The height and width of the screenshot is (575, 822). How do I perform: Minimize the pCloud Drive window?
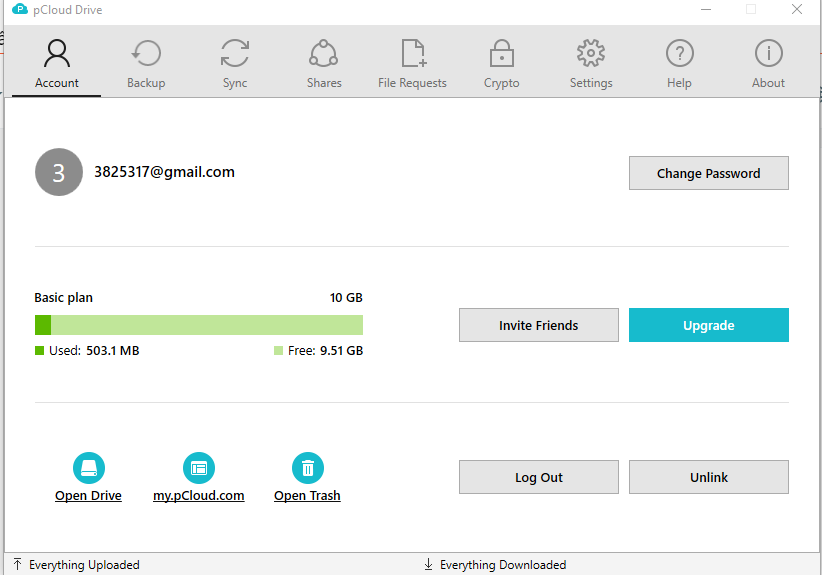(x=706, y=9)
